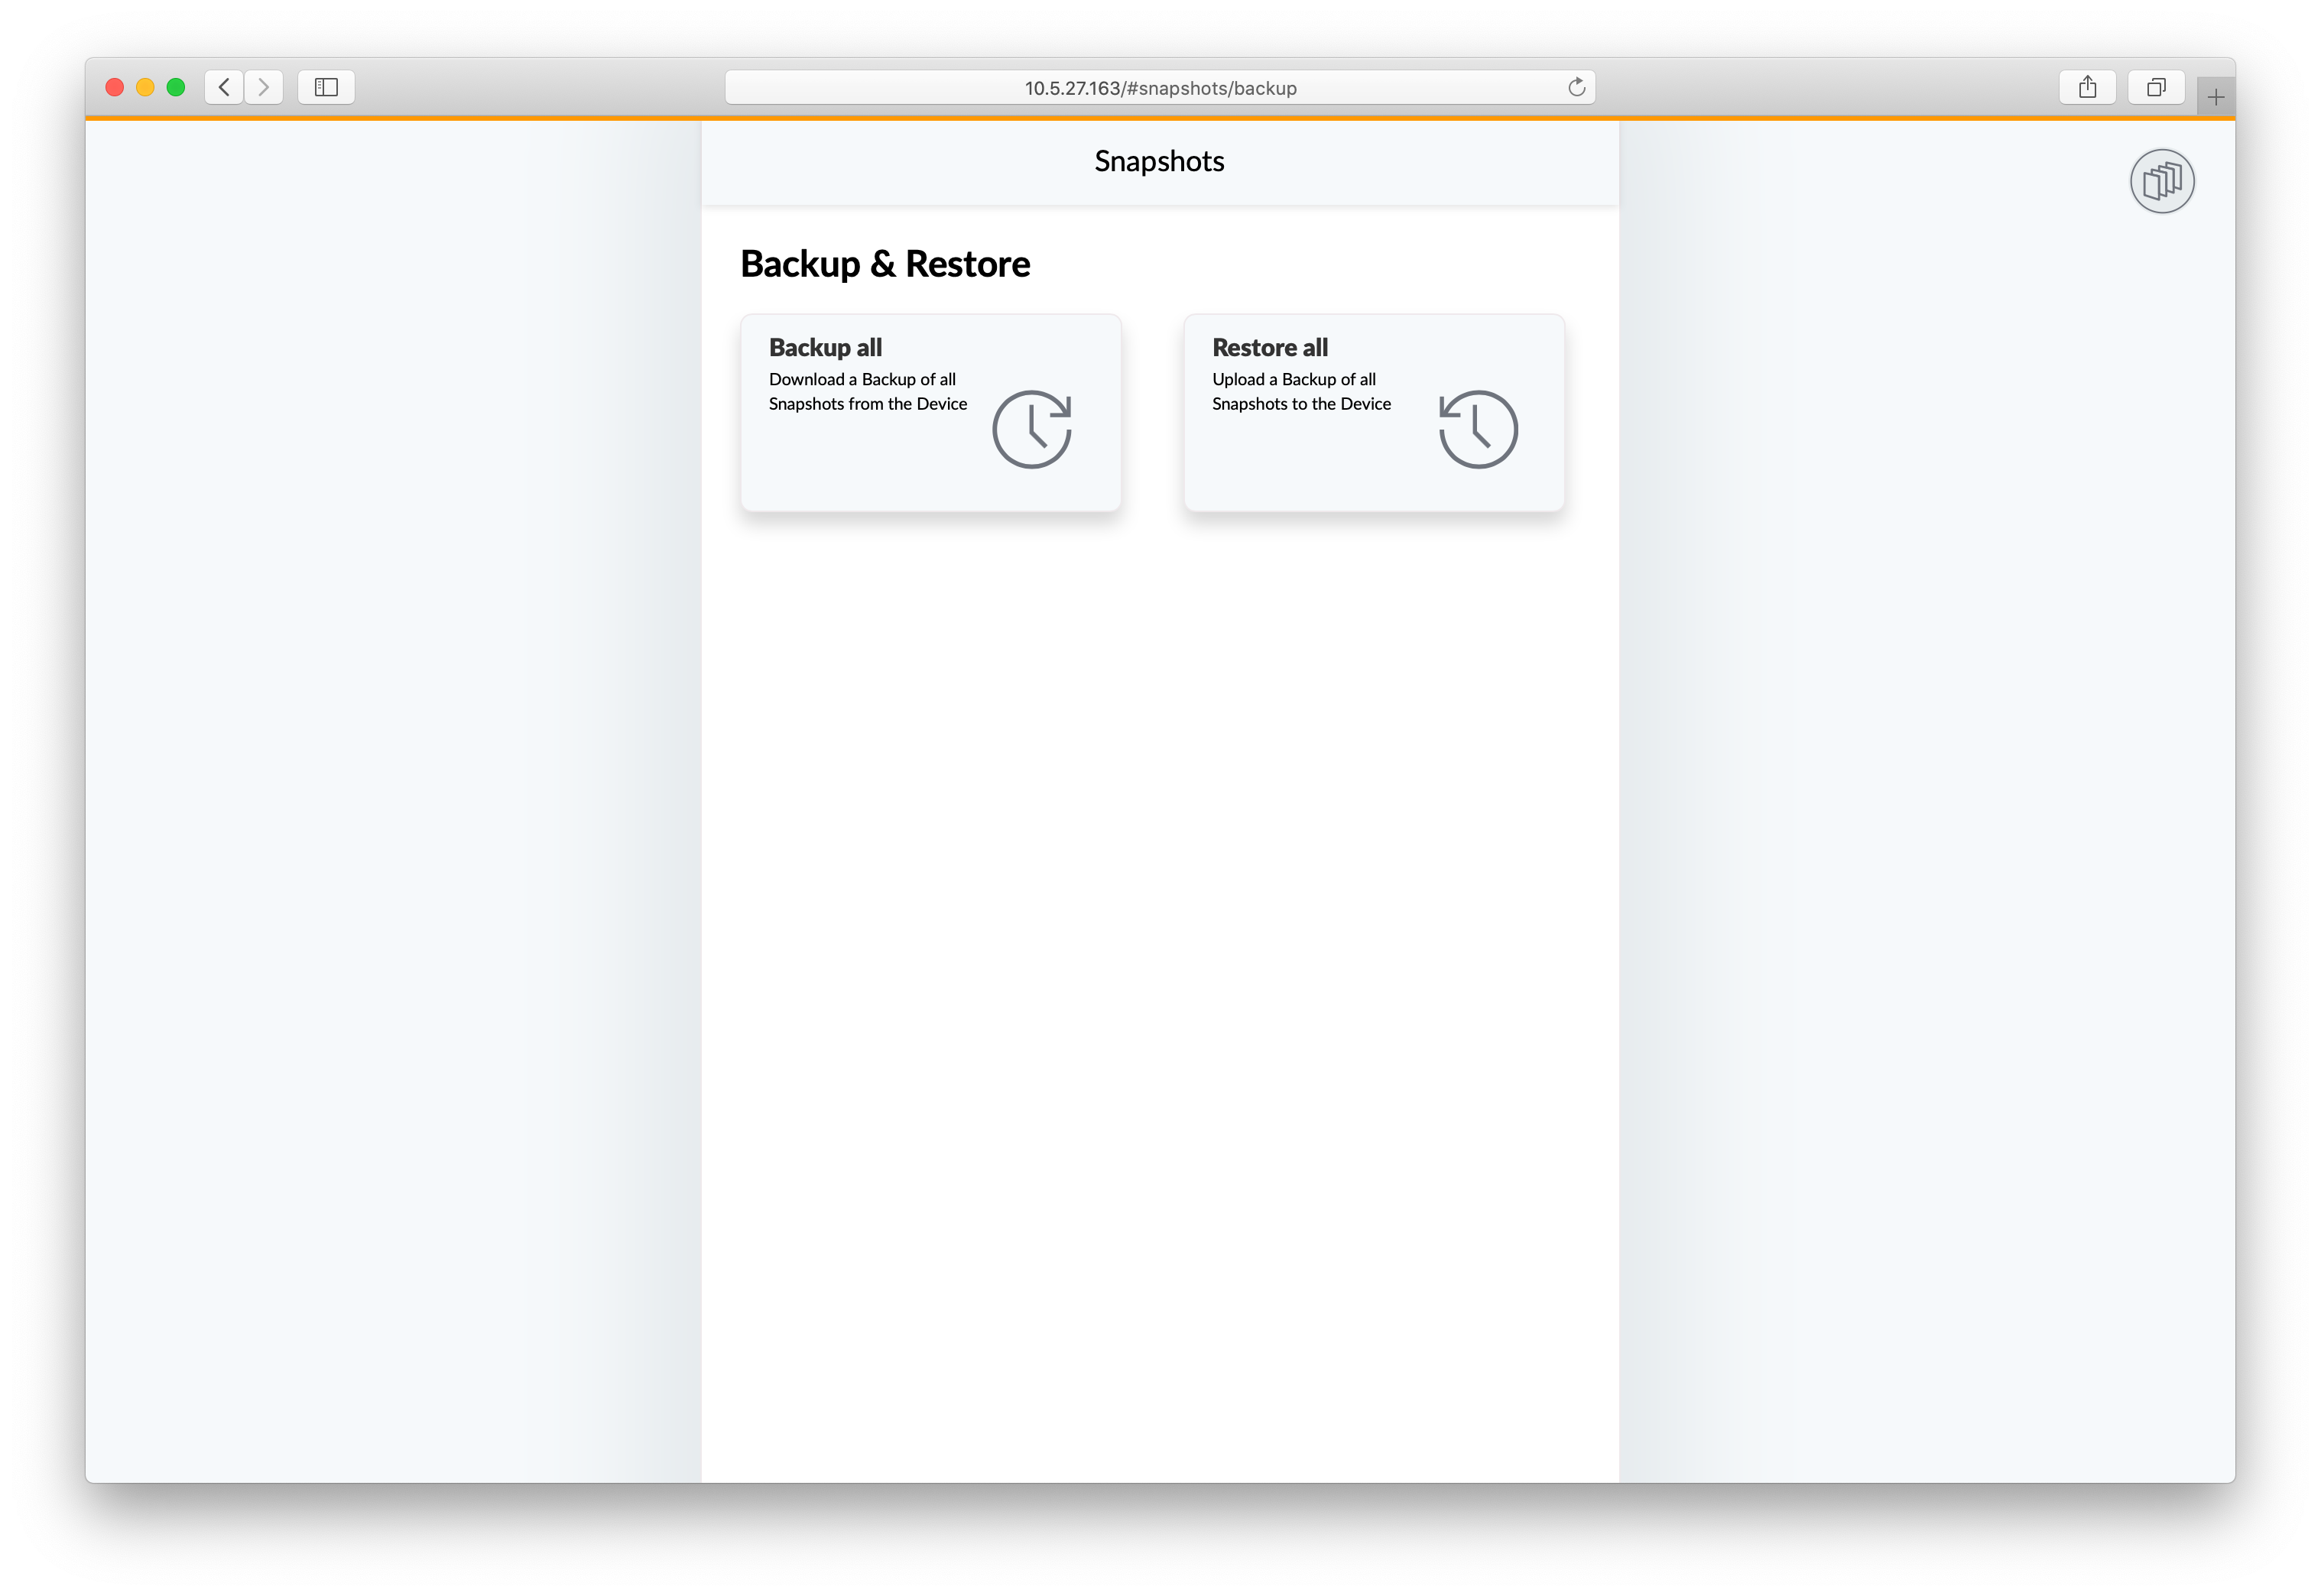Toggle the Safari sidebar button
This screenshot has width=2321, height=1596.
tap(326, 87)
